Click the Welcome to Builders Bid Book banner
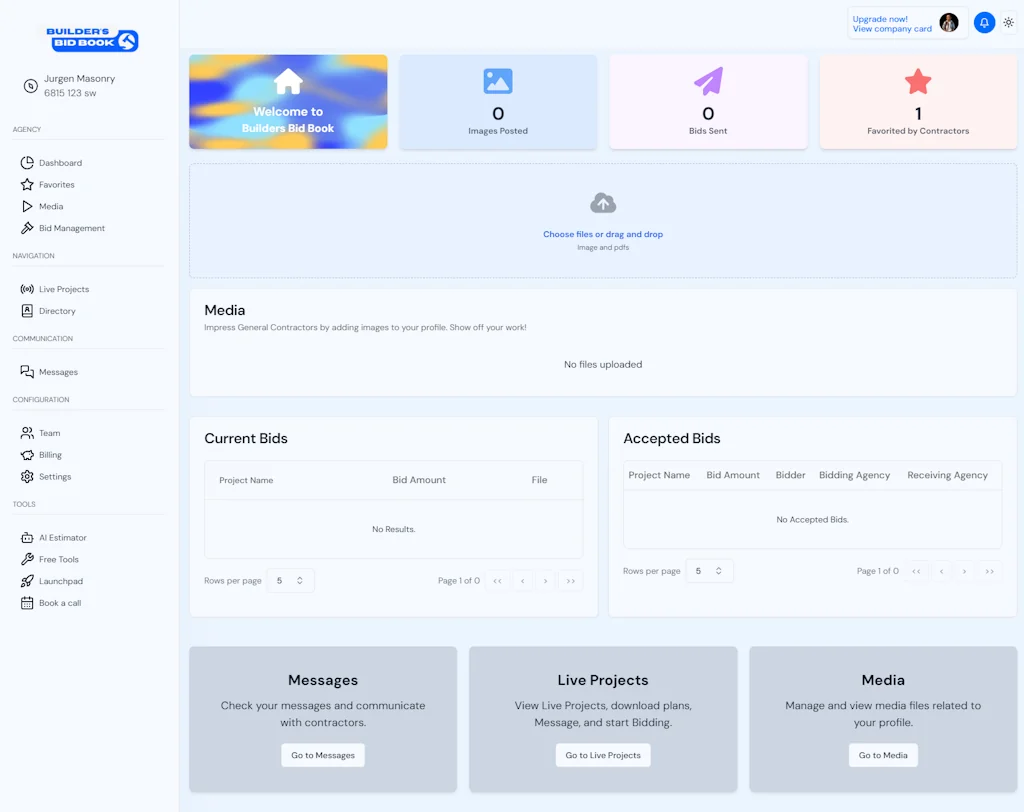The height and width of the screenshot is (812, 1024). [288, 102]
